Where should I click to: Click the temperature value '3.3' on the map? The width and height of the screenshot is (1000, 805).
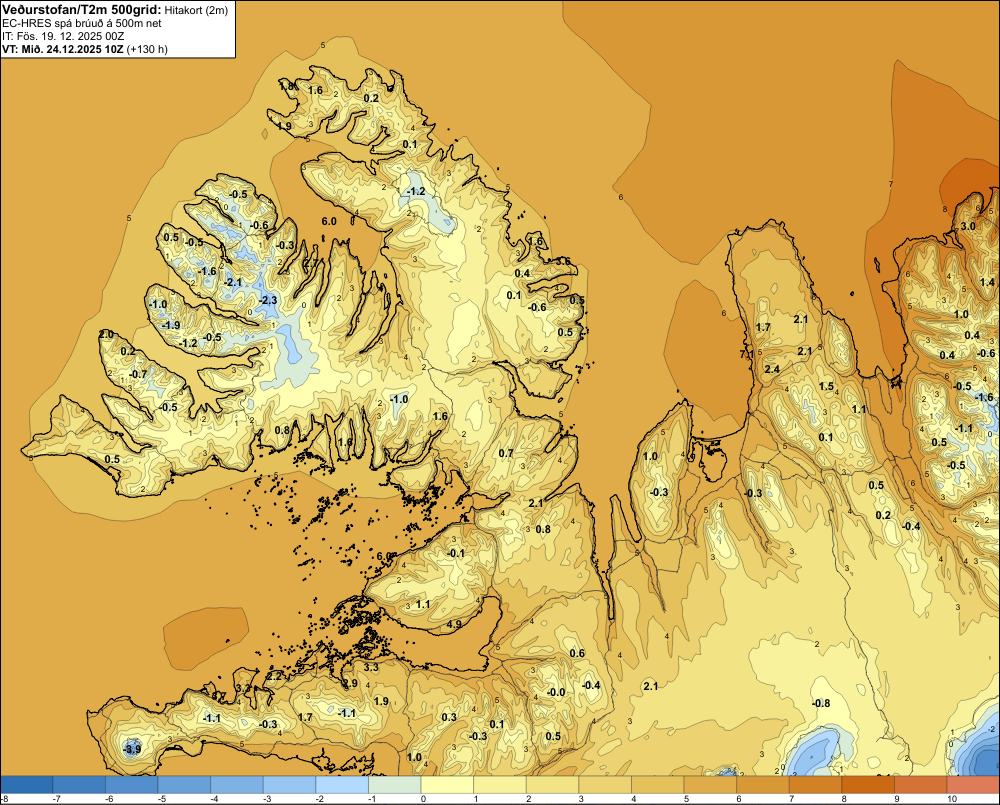click(371, 667)
